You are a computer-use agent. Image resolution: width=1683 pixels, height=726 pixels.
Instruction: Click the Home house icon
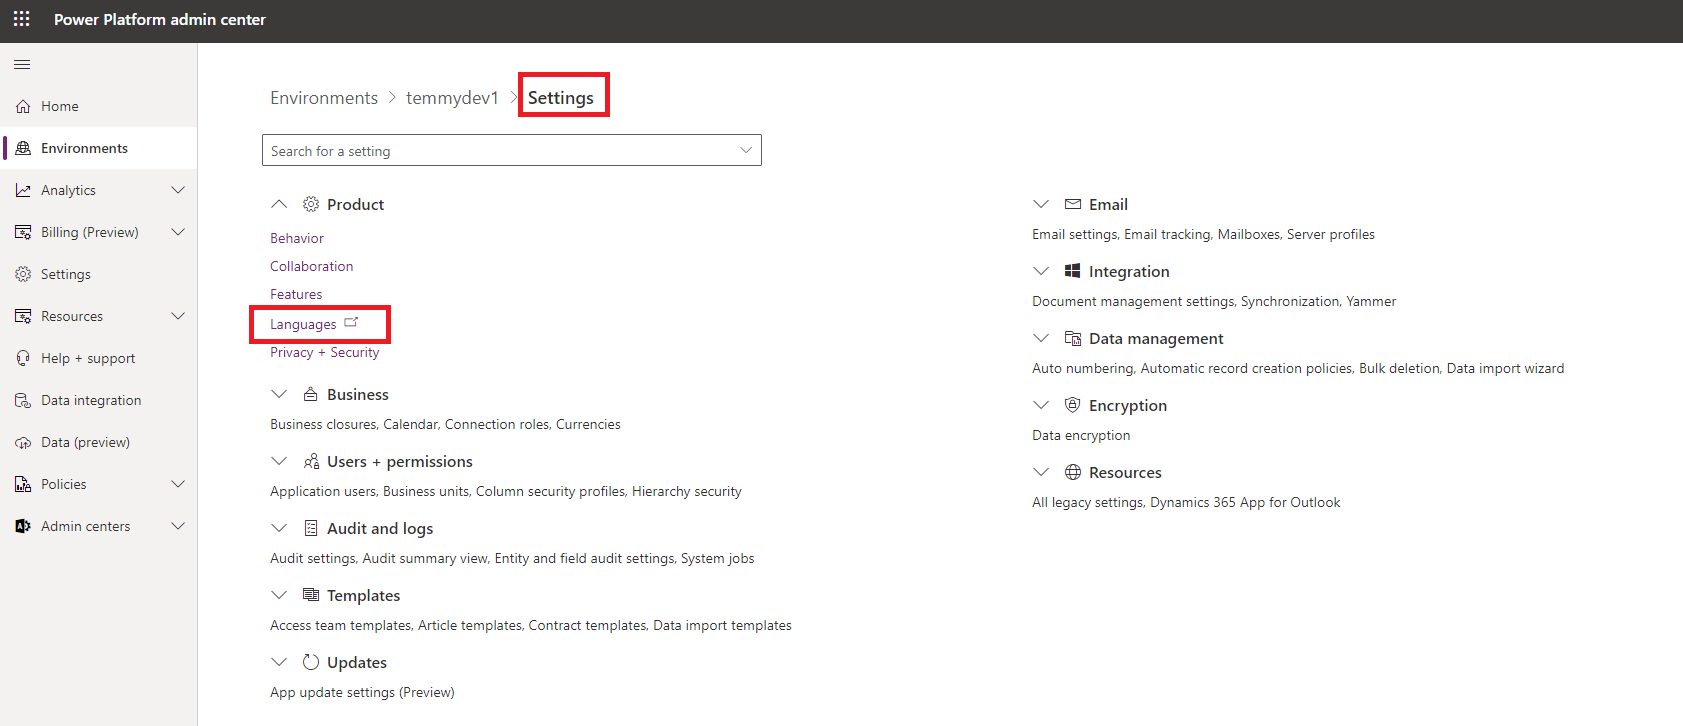tap(23, 106)
